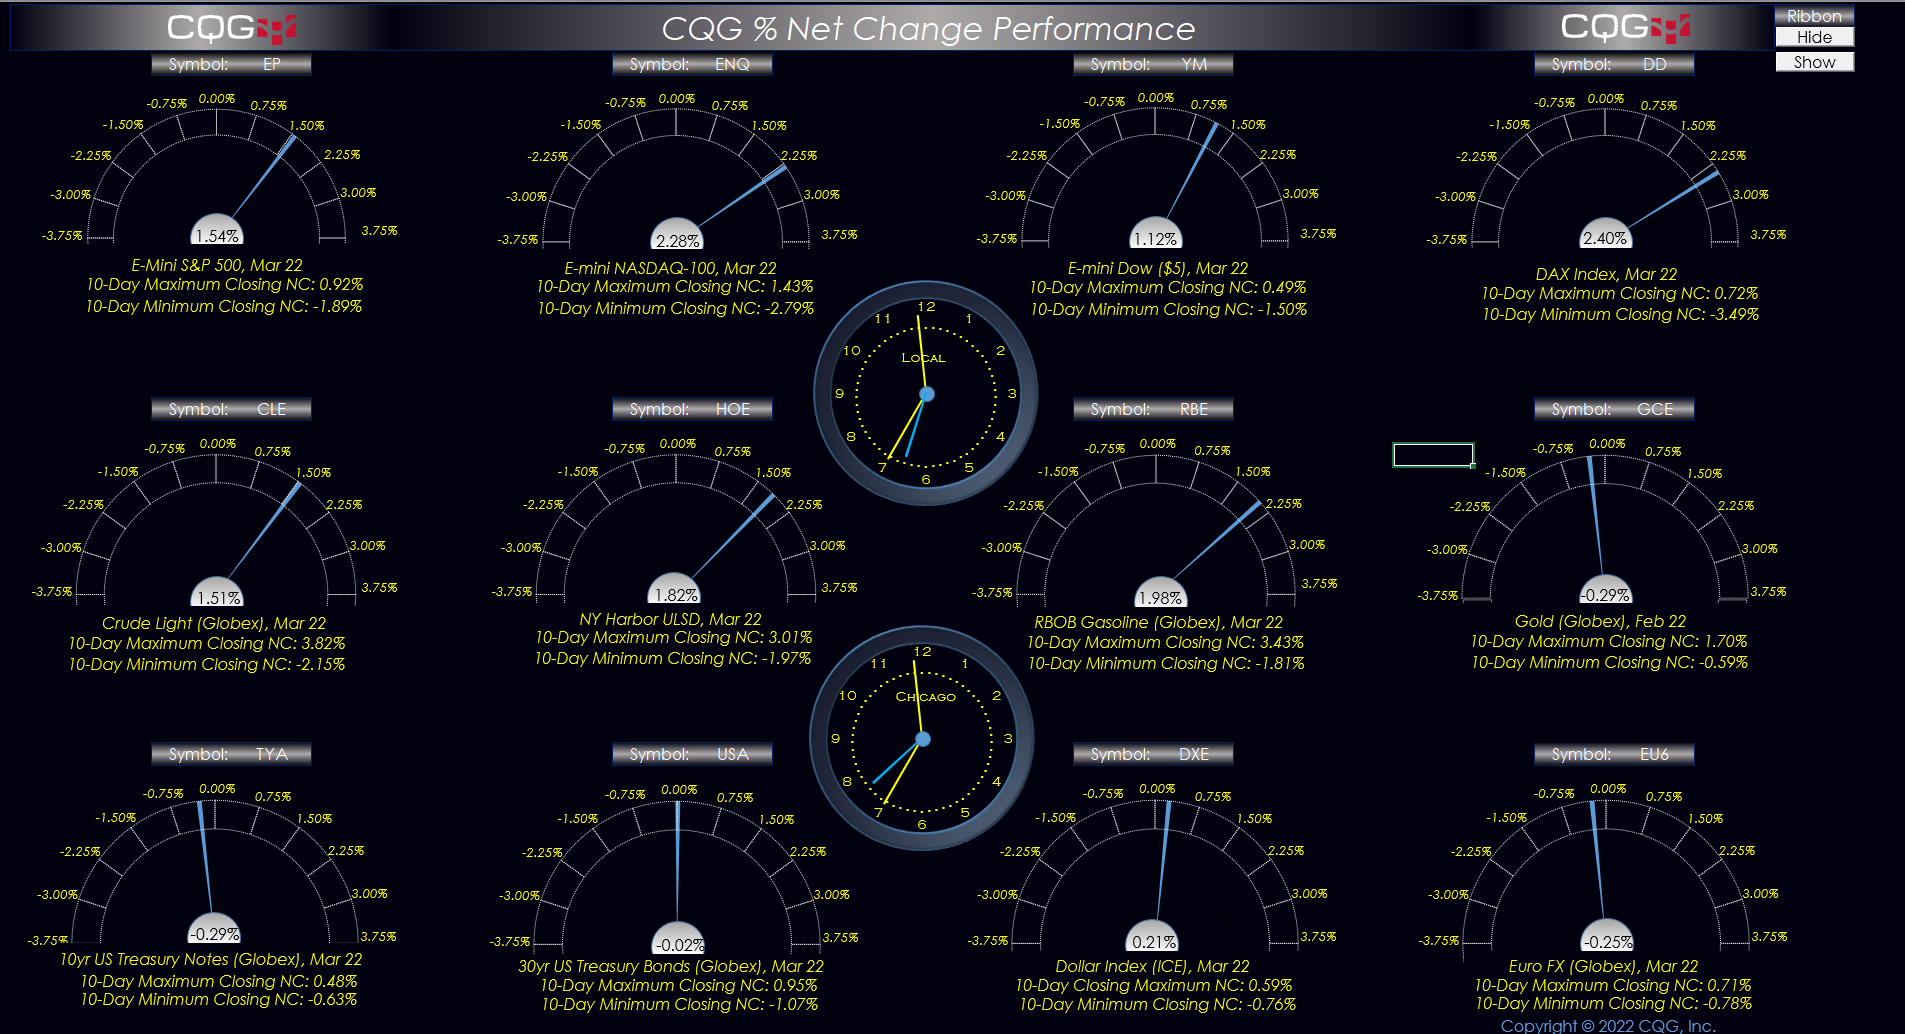Screen dimensions: 1905x1034
Task: Click GCE 10-Day Maximum Closing NC: 1.70%
Action: (x=1609, y=641)
